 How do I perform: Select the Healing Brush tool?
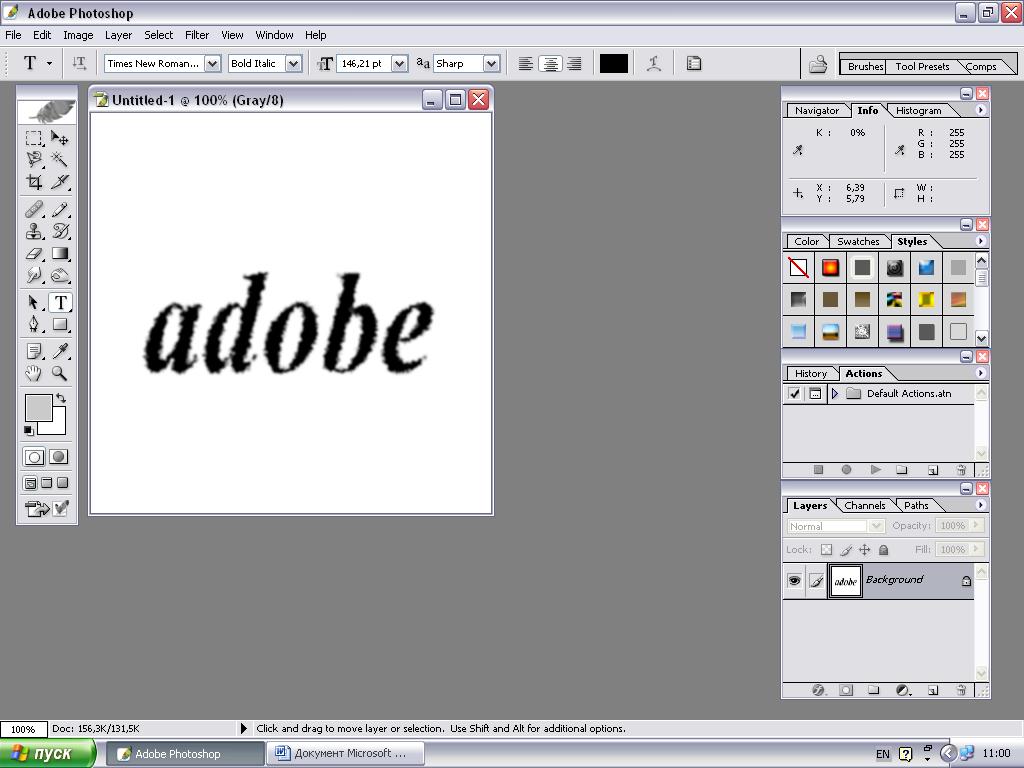tap(34, 210)
